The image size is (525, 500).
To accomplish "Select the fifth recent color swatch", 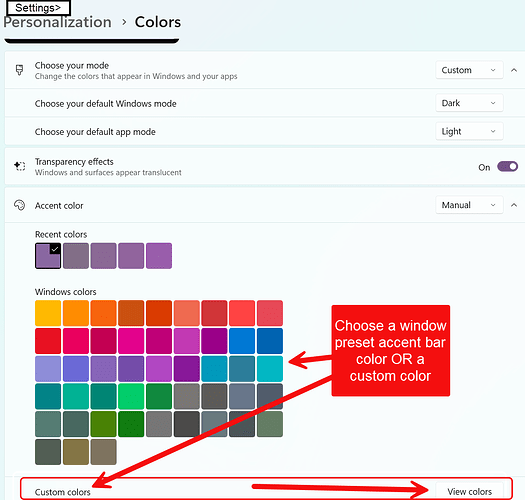I will tap(159, 256).
